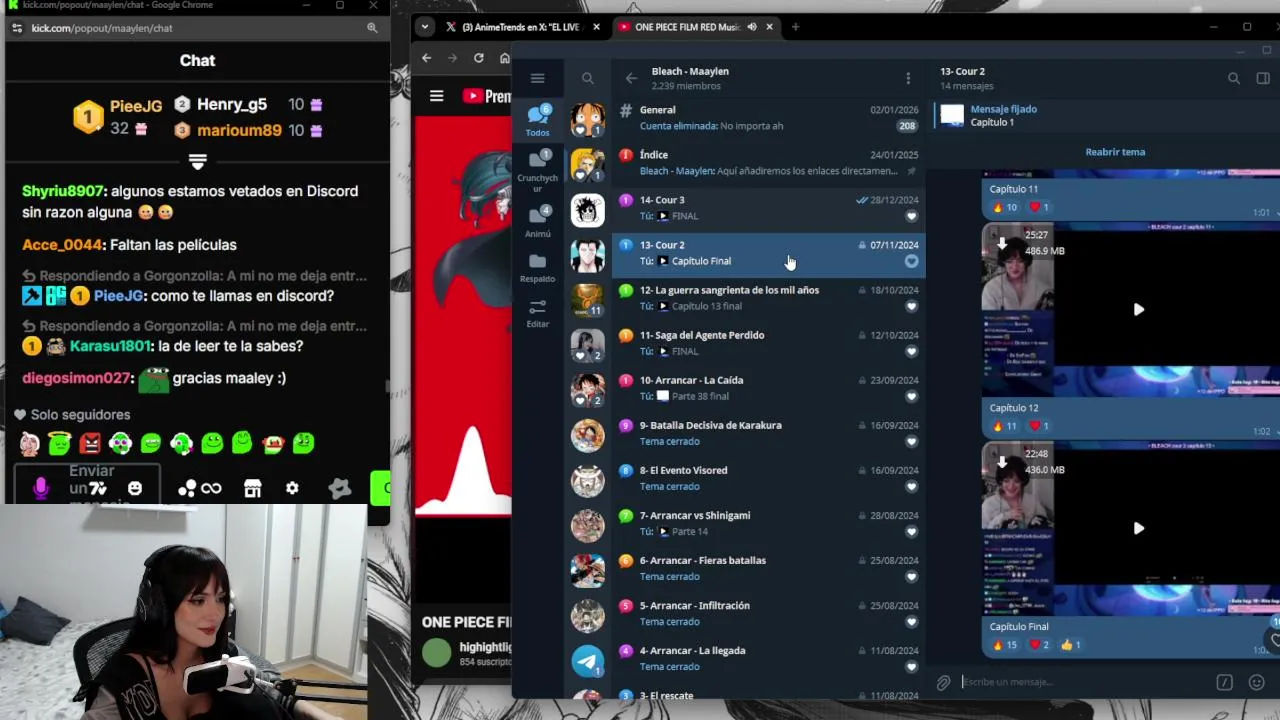Click the heart reaction with count 2
This screenshot has height=720, width=1280.
click(1040, 645)
